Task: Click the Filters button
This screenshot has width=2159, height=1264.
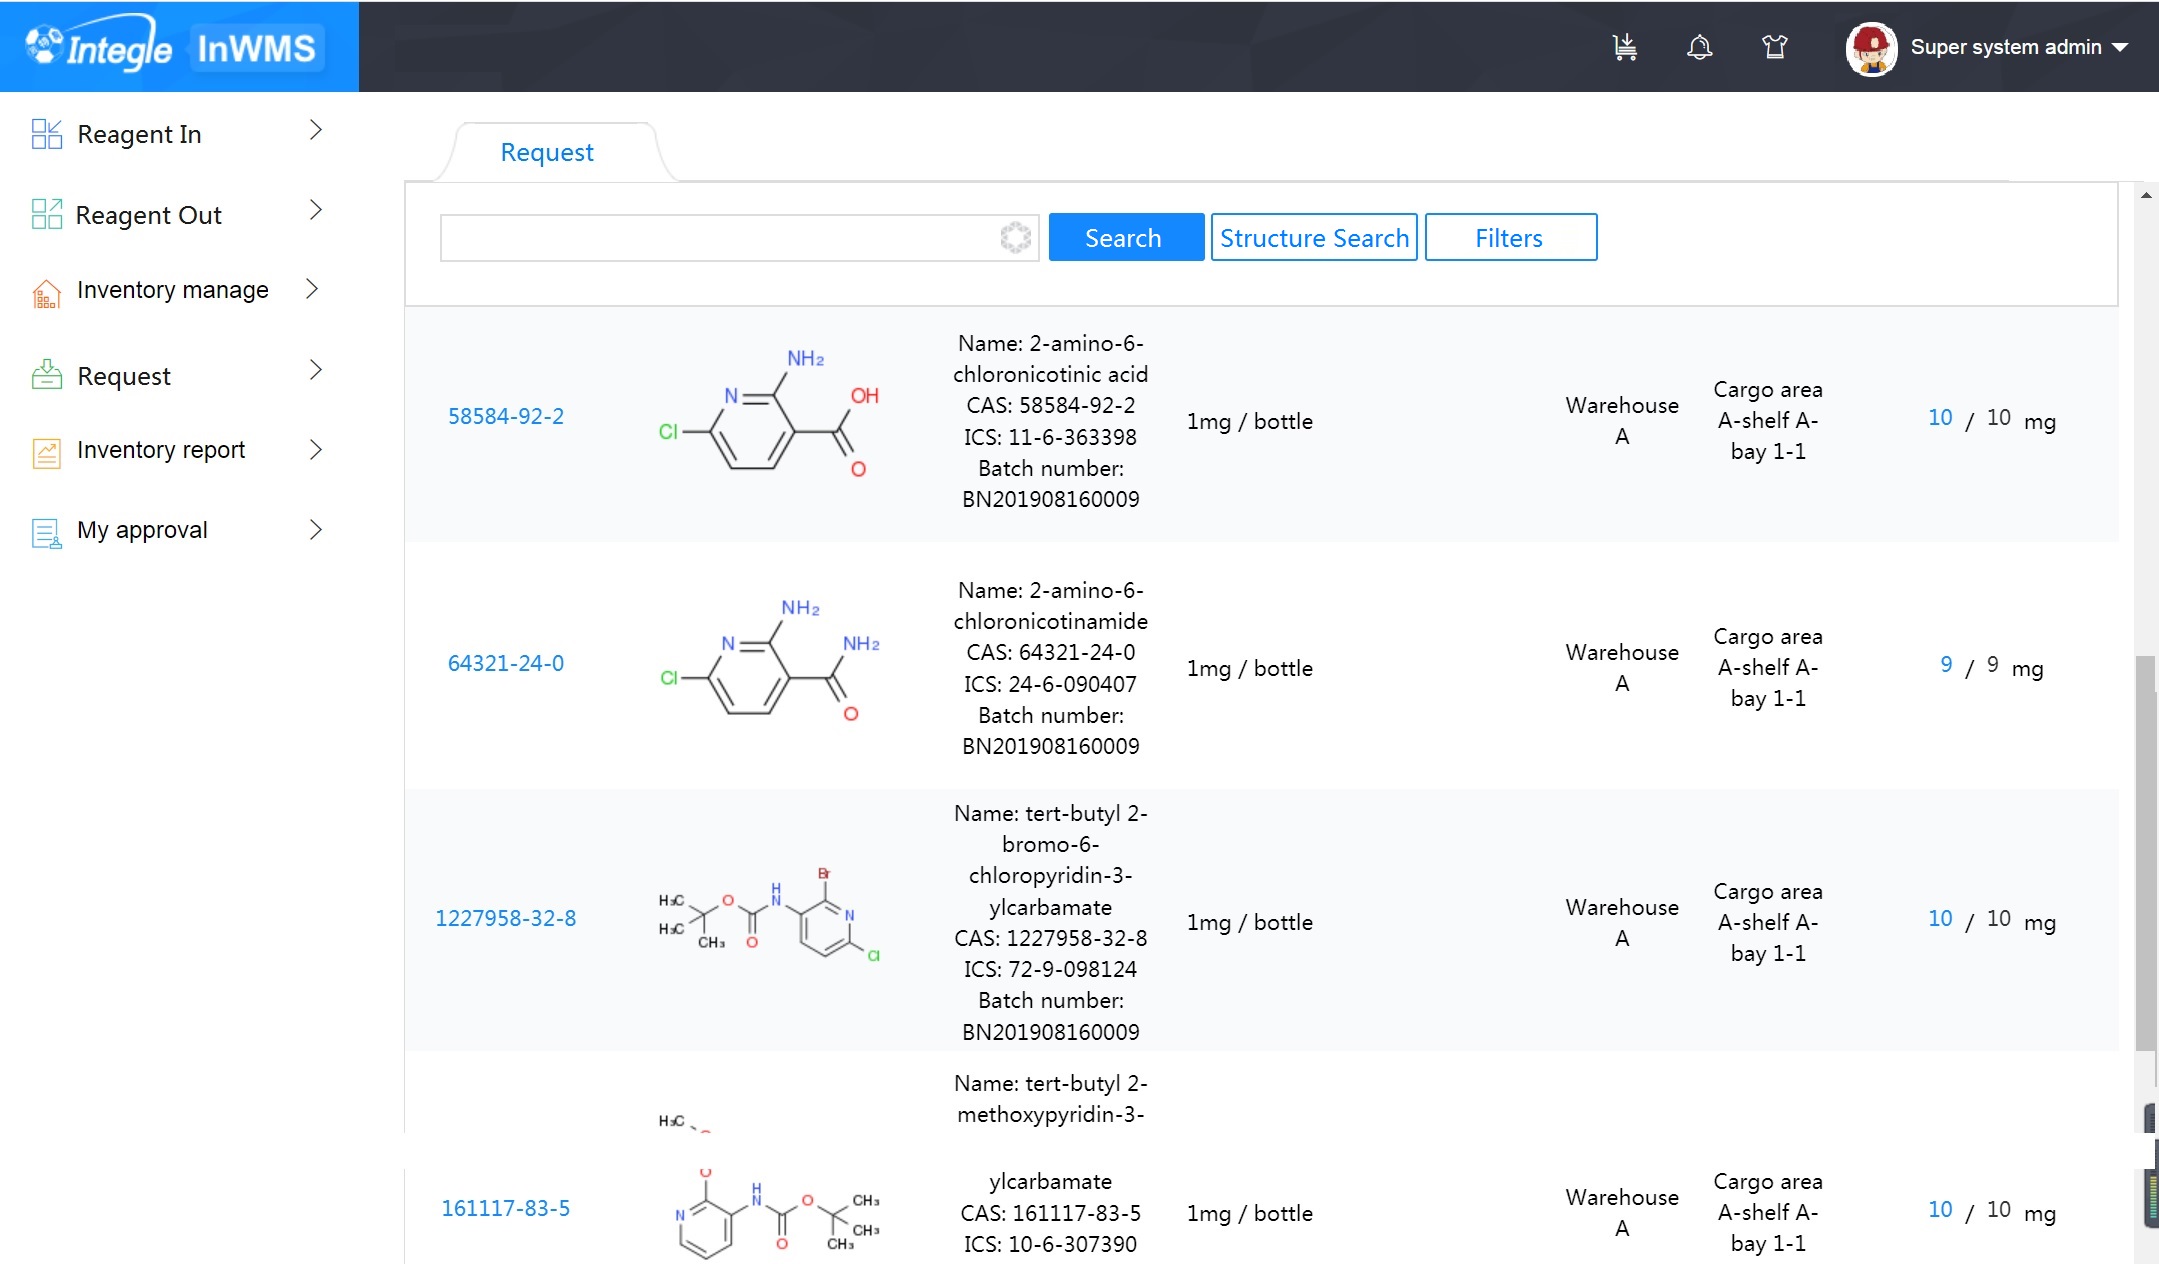Action: point(1509,236)
